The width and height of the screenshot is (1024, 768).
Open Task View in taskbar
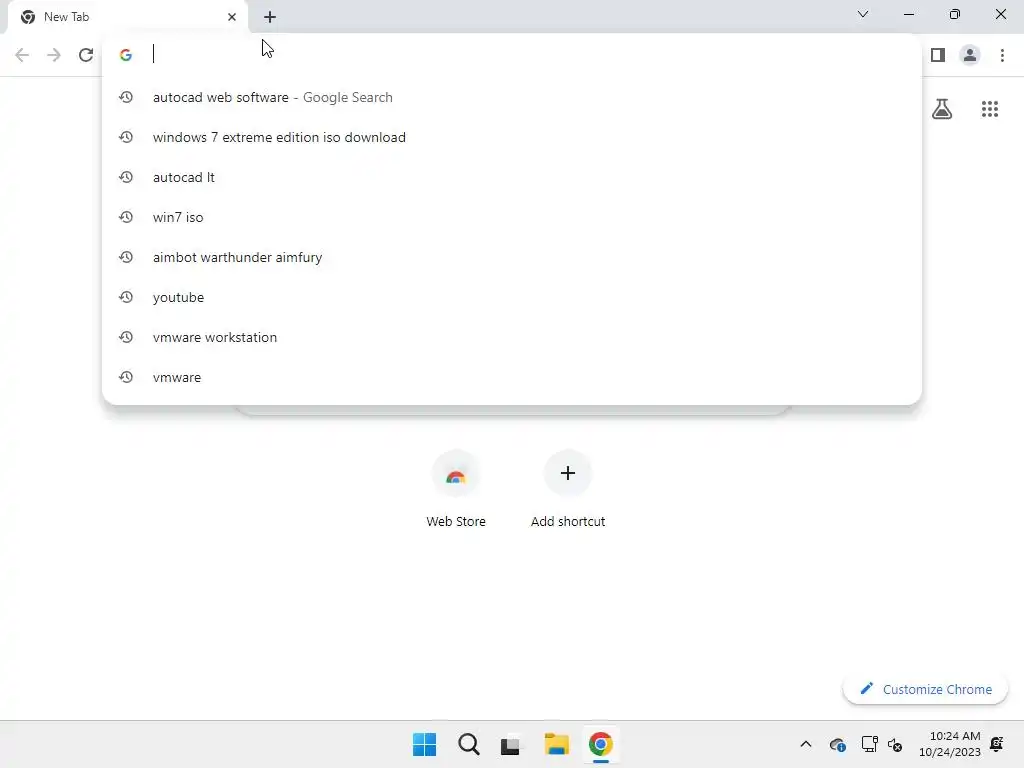(510, 744)
